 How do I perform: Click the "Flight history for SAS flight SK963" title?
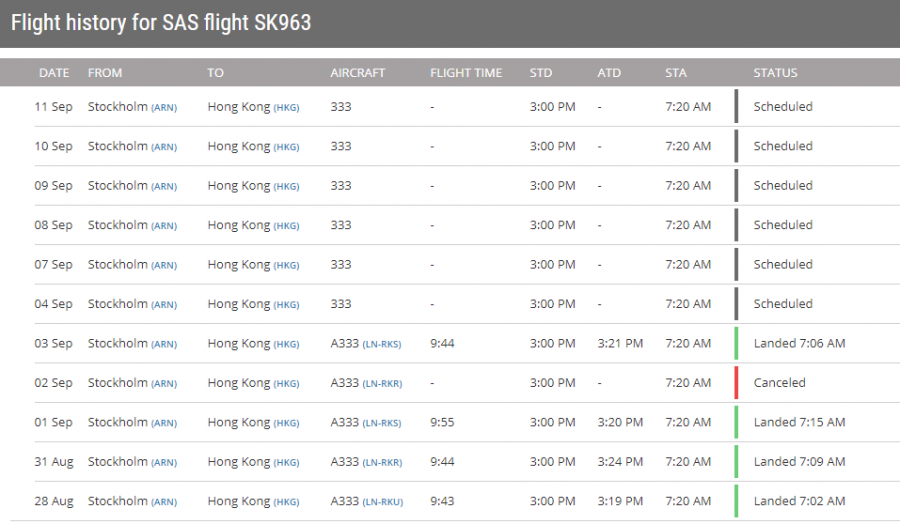tap(161, 22)
